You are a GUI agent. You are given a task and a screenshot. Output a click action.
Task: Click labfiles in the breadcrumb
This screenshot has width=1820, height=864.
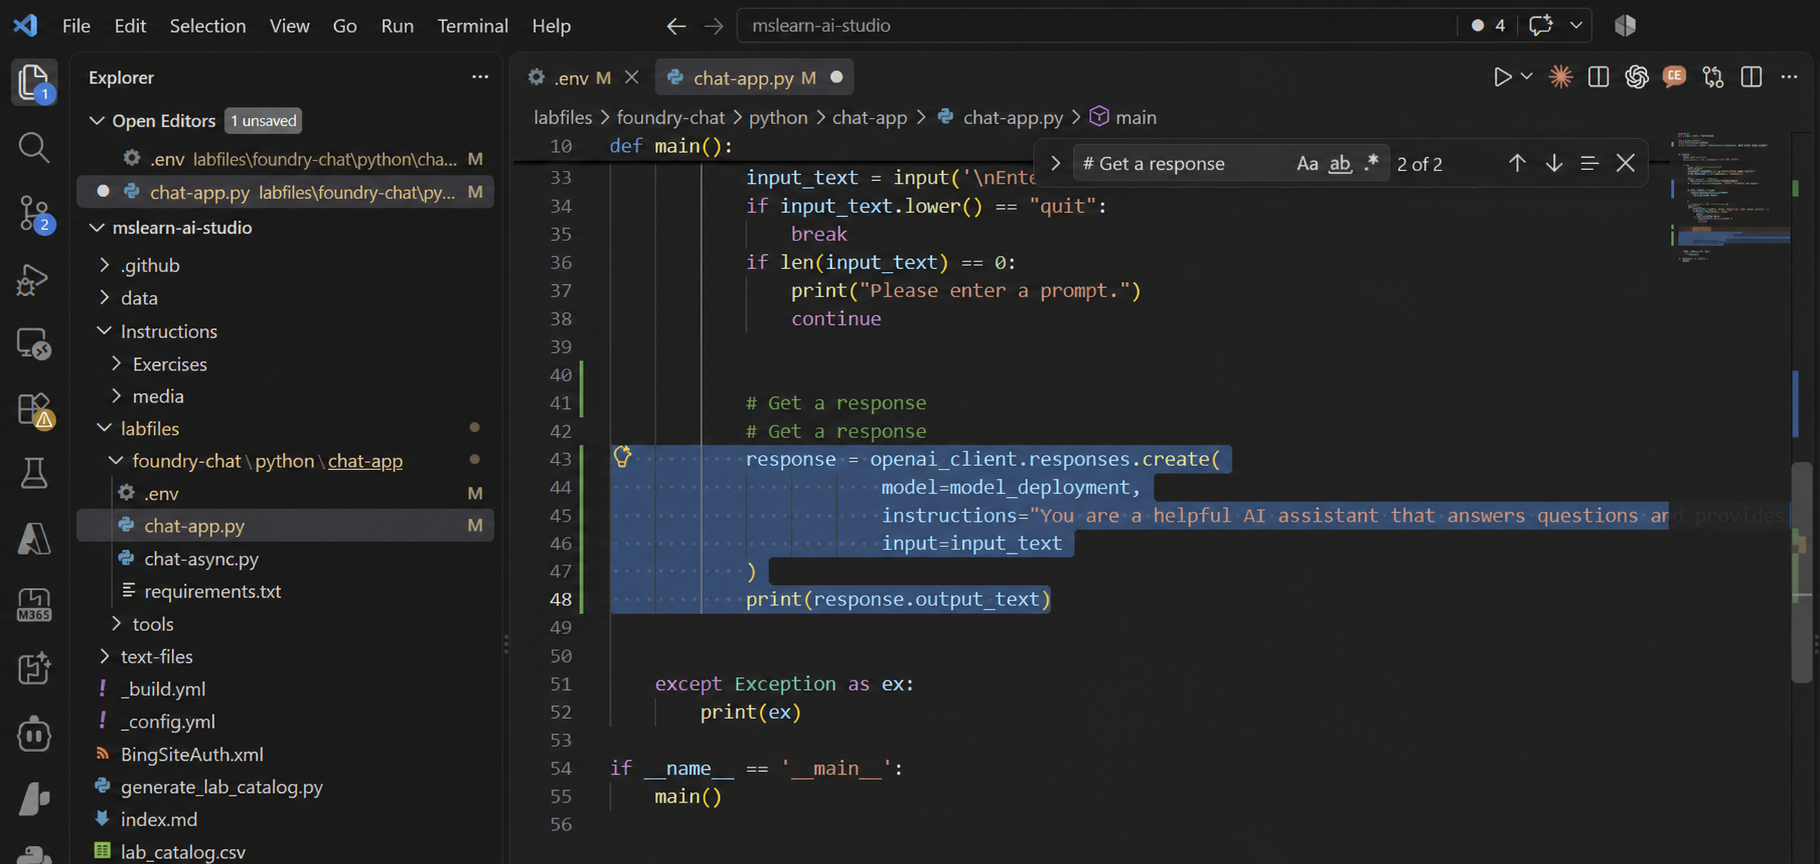pos(563,117)
